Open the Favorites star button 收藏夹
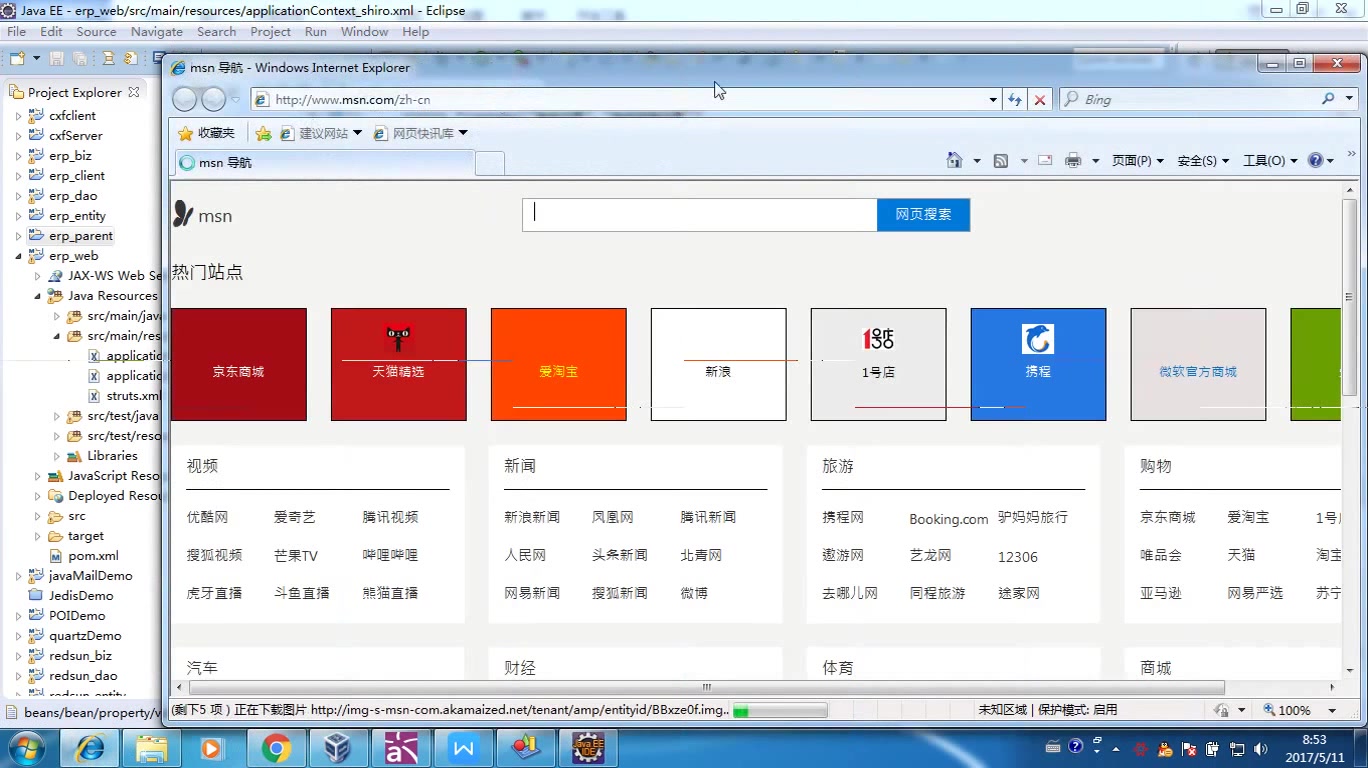Screen dimensions: 1368x768 [206, 133]
